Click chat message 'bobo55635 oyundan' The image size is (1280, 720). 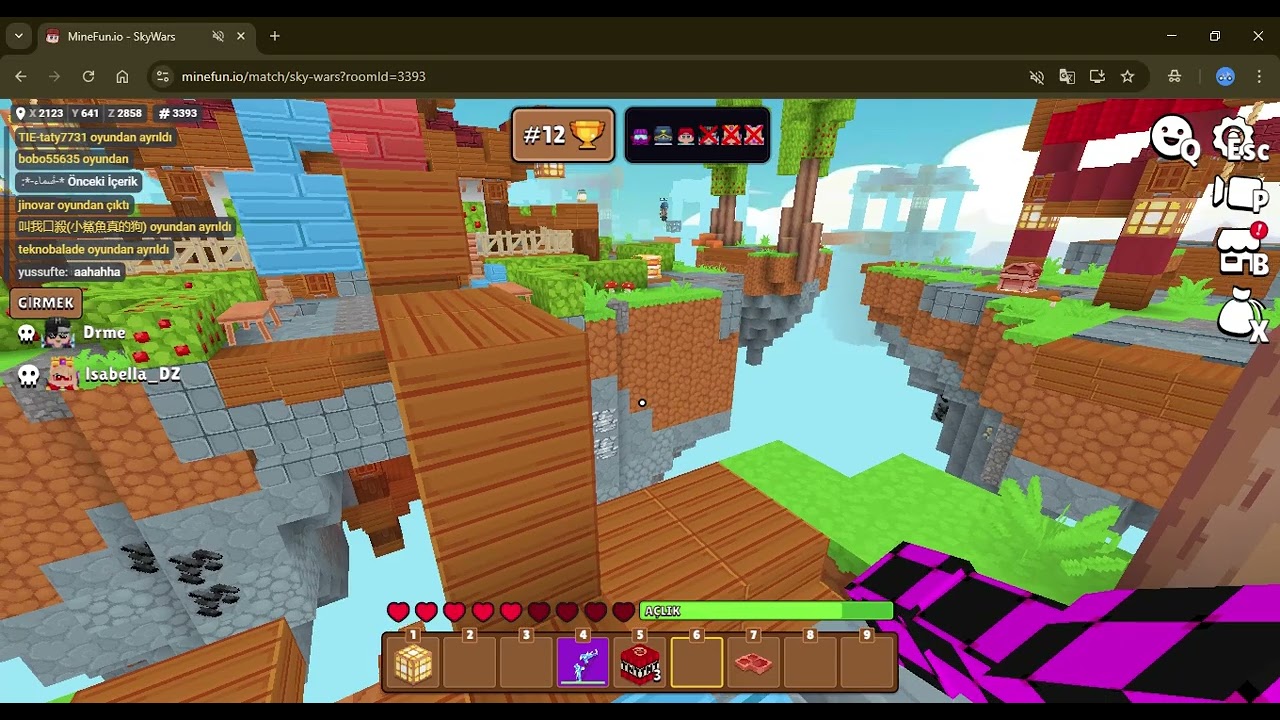(x=73, y=159)
